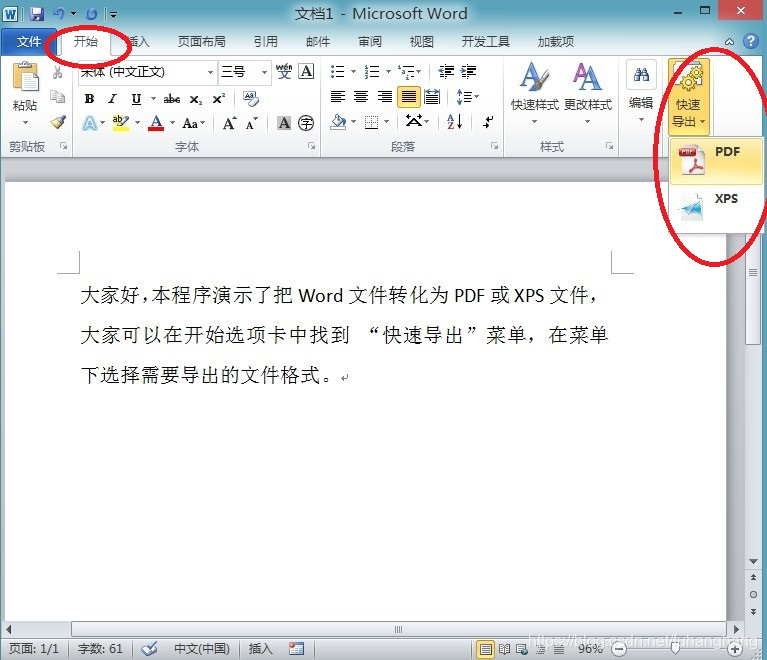This screenshot has height=660, width=767.
Task: Customize Quick Access toolbar dropdown
Action: [x=113, y=15]
